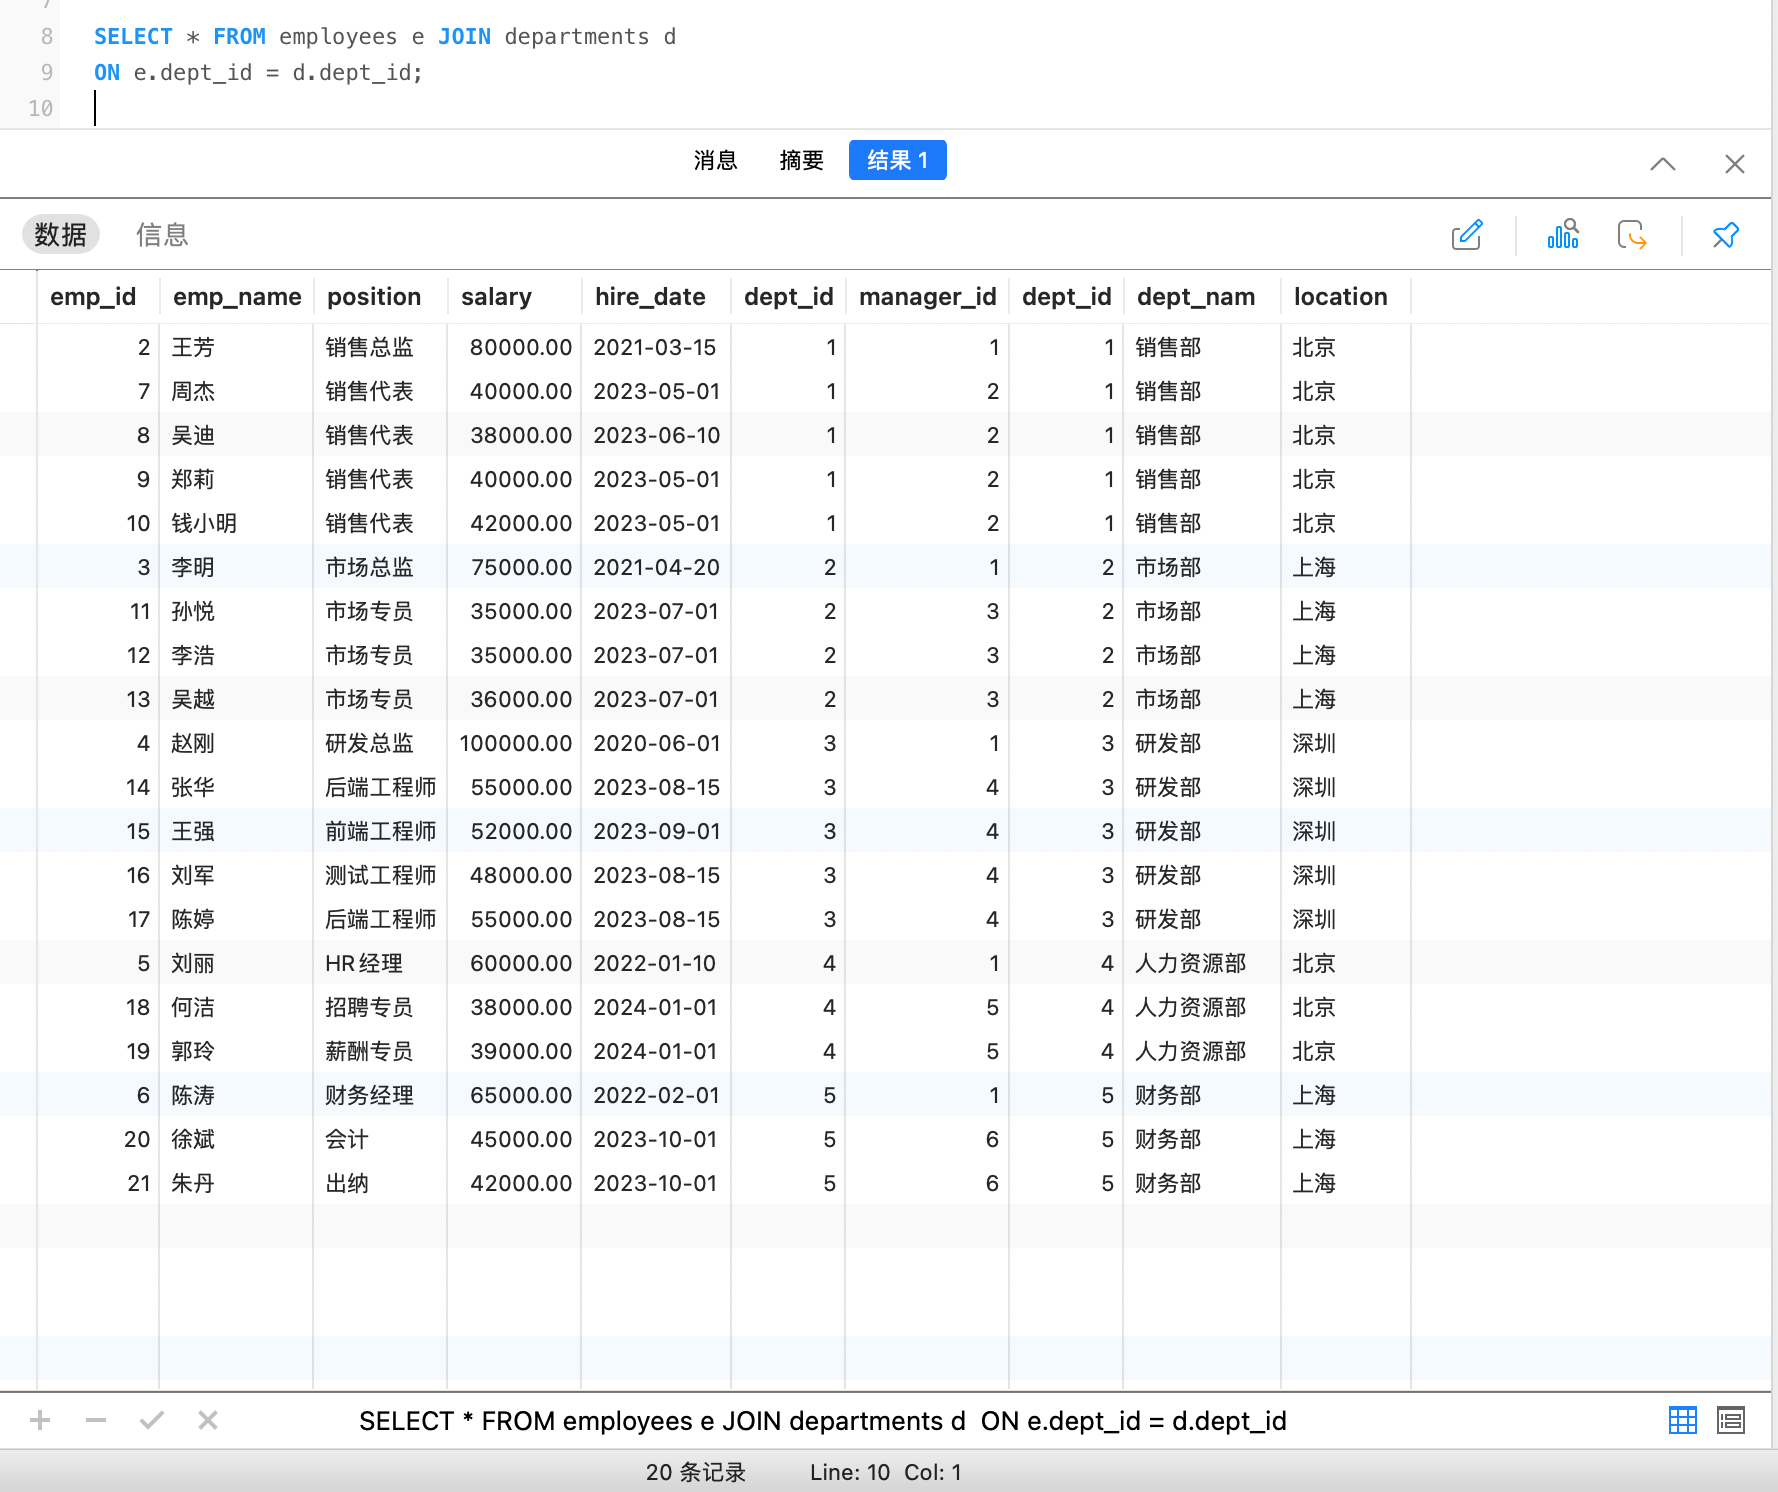Discard changes with the X icon

[208, 1420]
